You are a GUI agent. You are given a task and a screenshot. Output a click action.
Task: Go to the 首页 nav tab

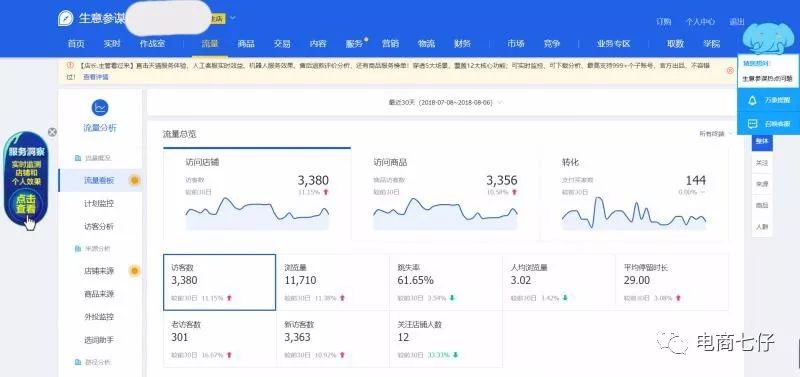coord(76,44)
